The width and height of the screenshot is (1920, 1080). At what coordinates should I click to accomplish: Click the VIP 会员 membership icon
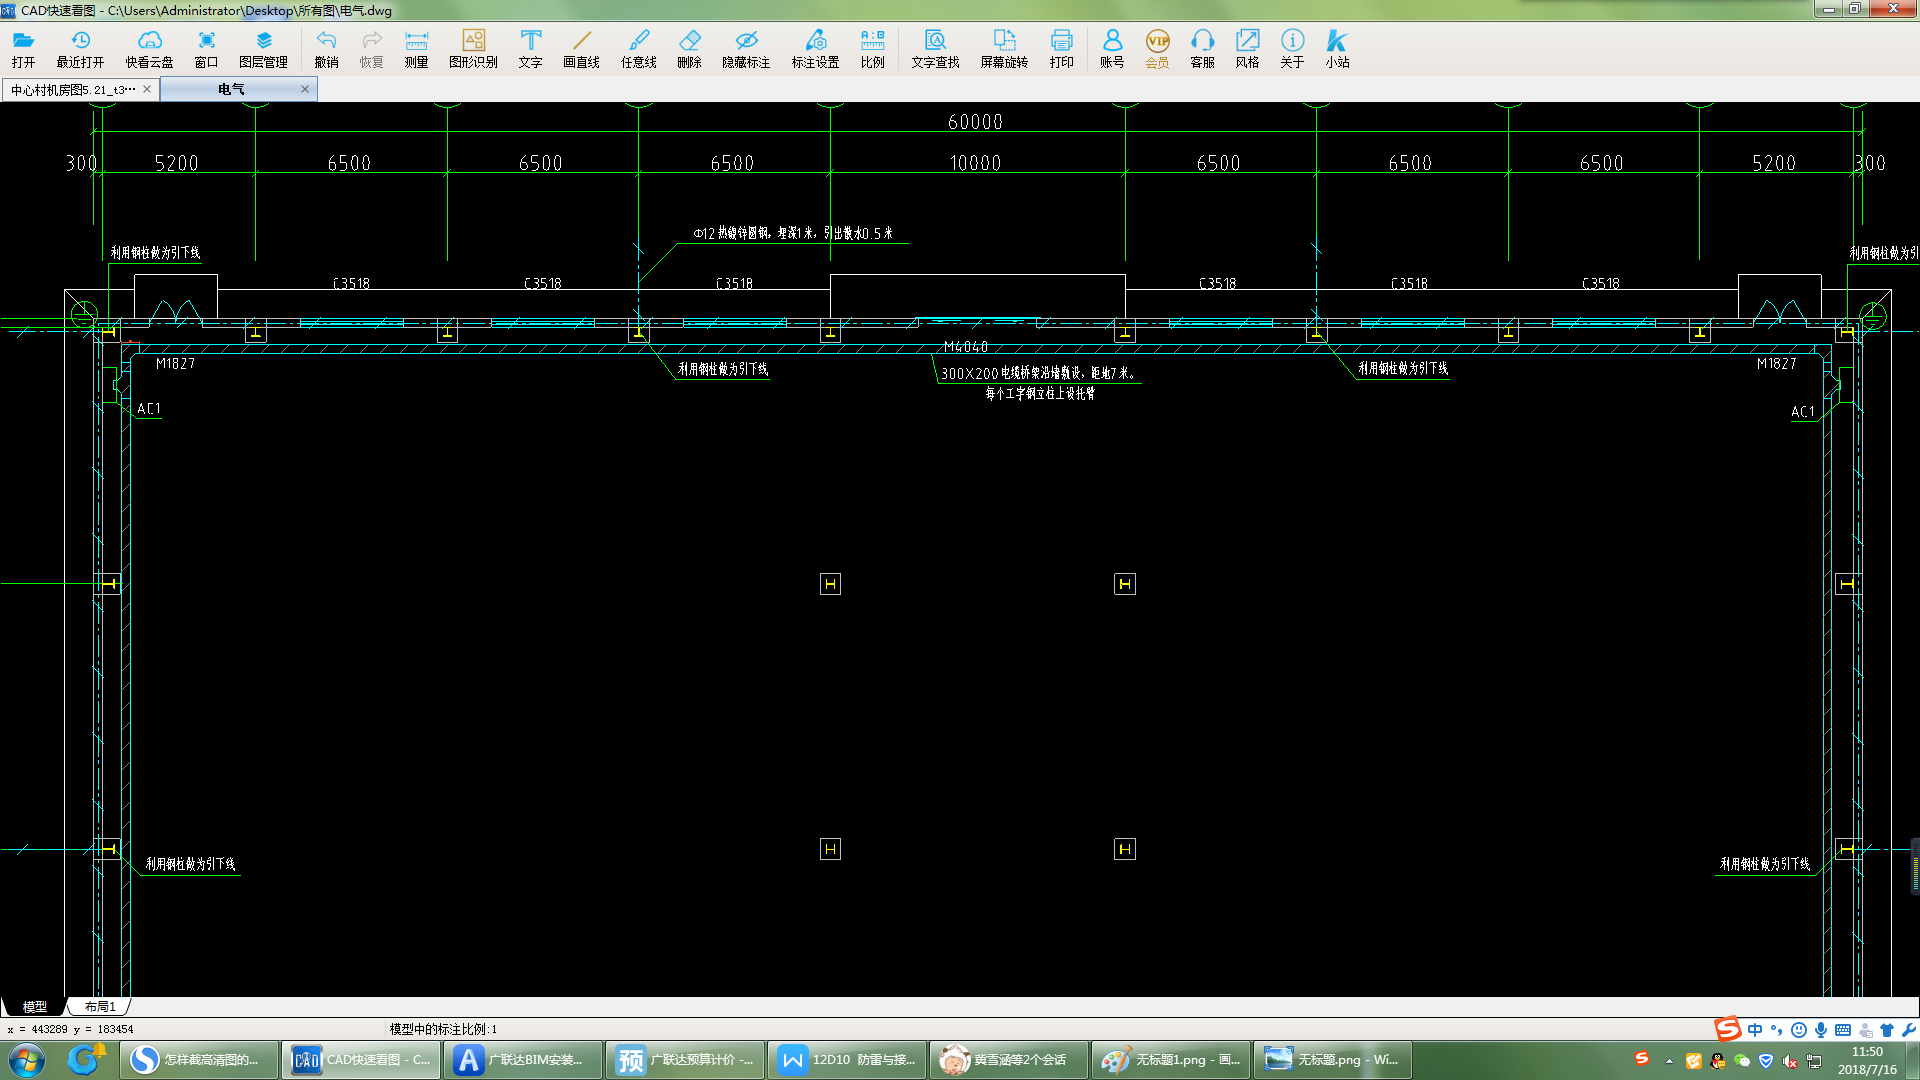(x=1157, y=48)
